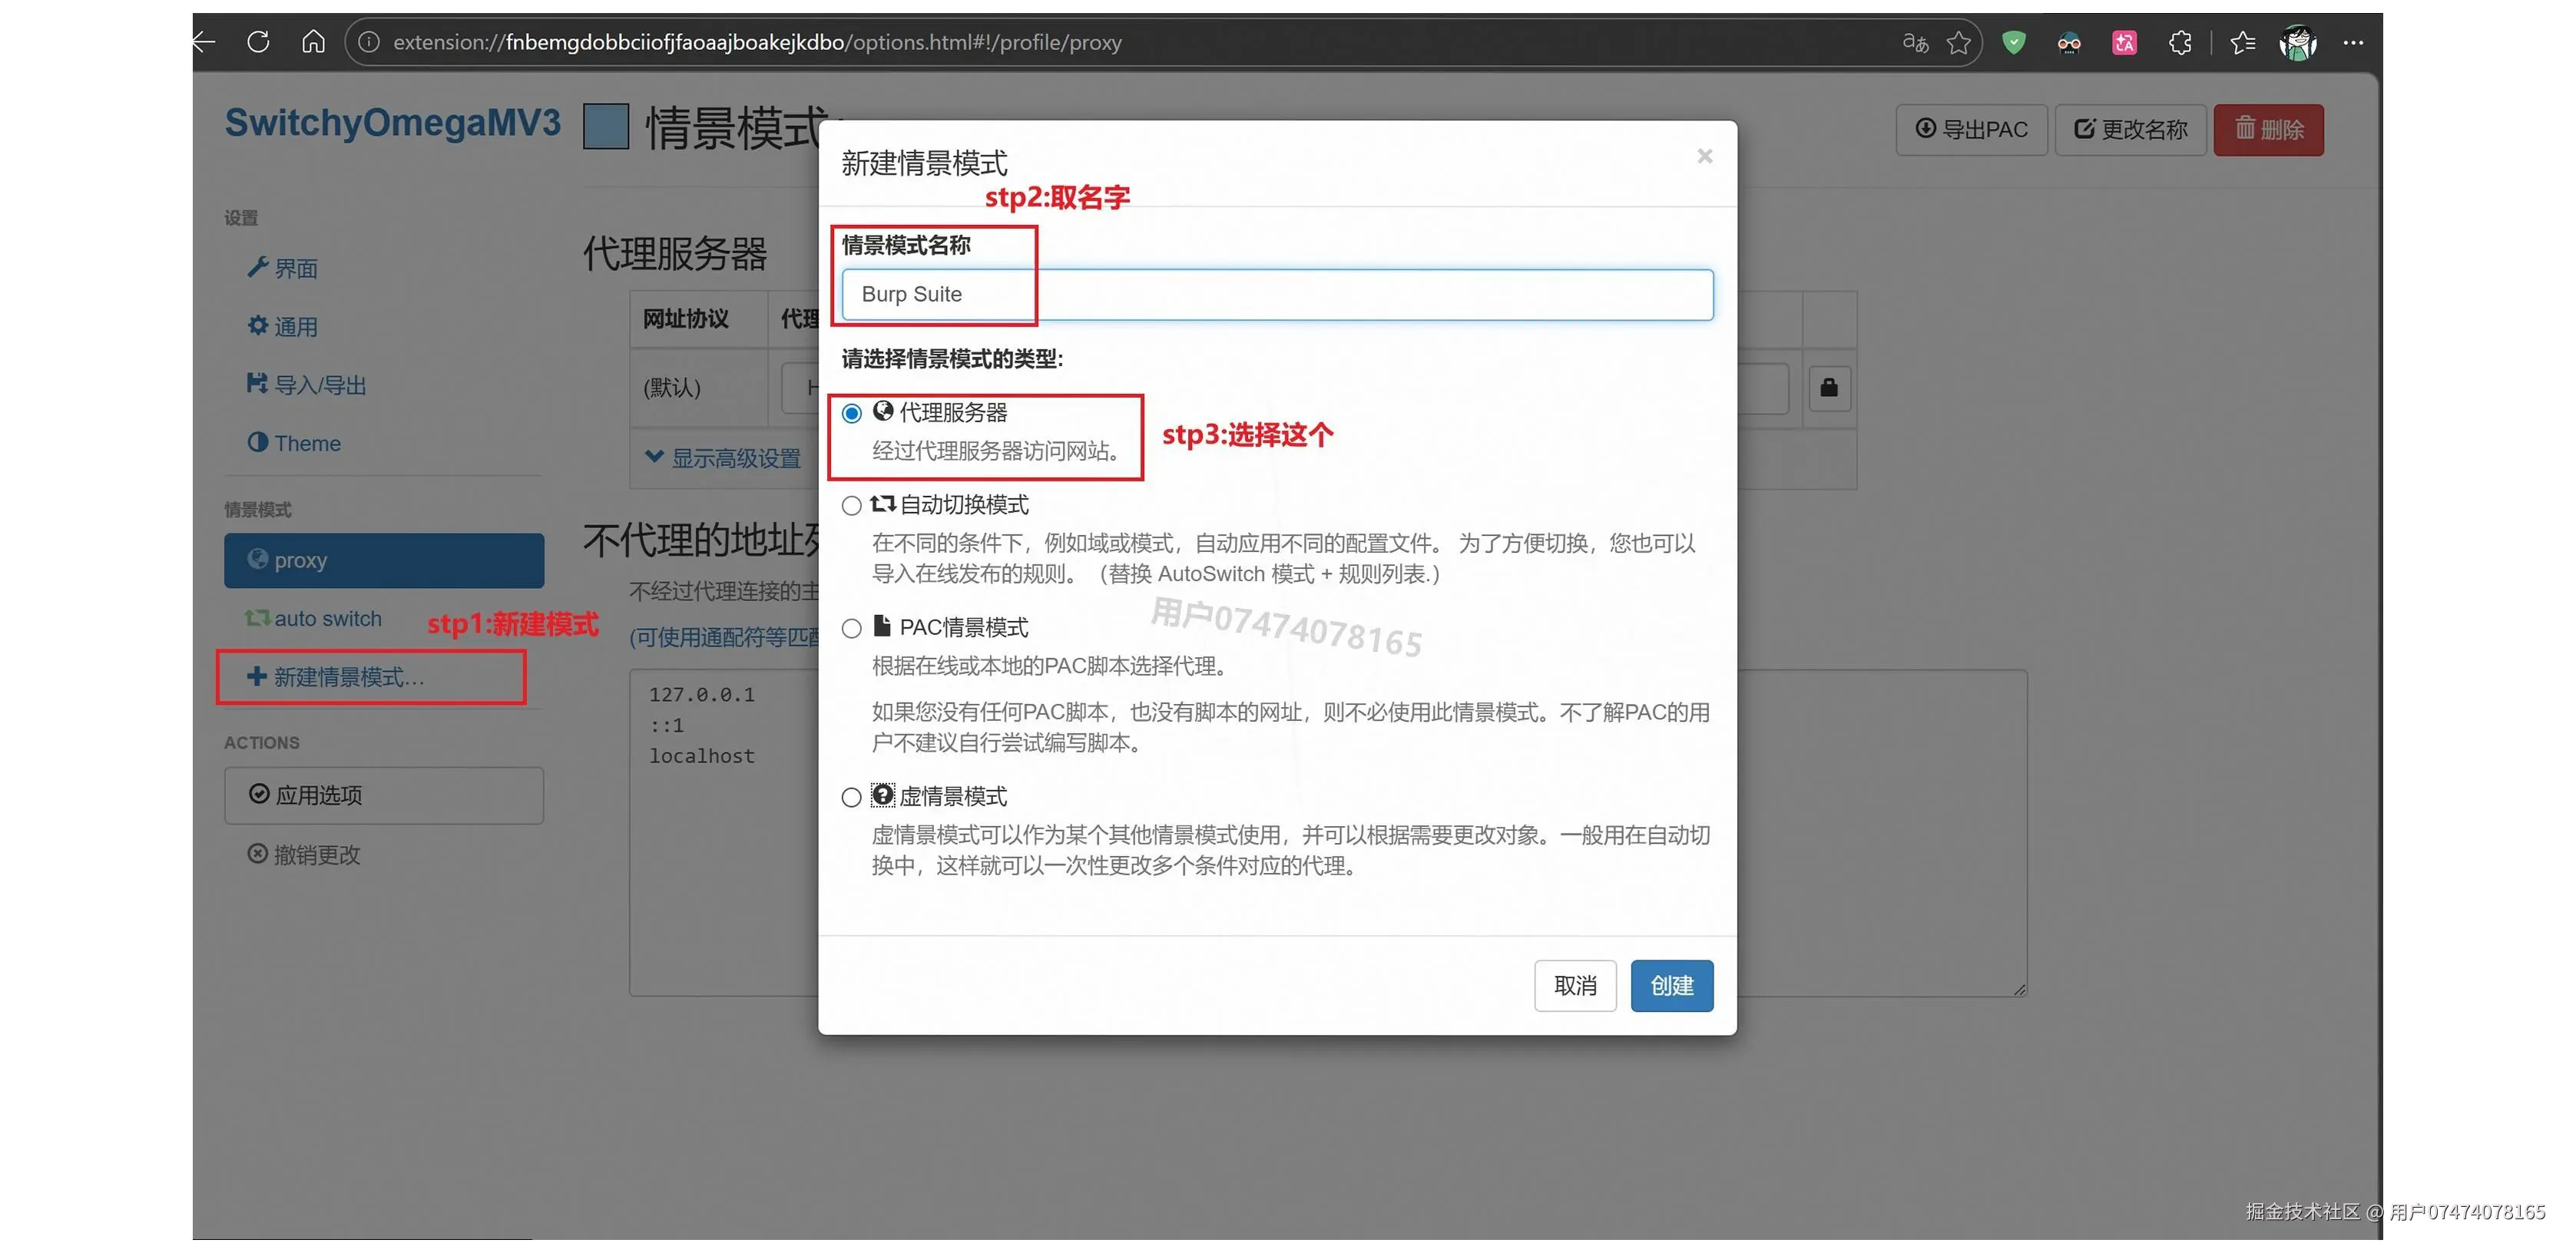Open the glasses extension icon
This screenshot has width=2576, height=1253.
pos(2069,42)
